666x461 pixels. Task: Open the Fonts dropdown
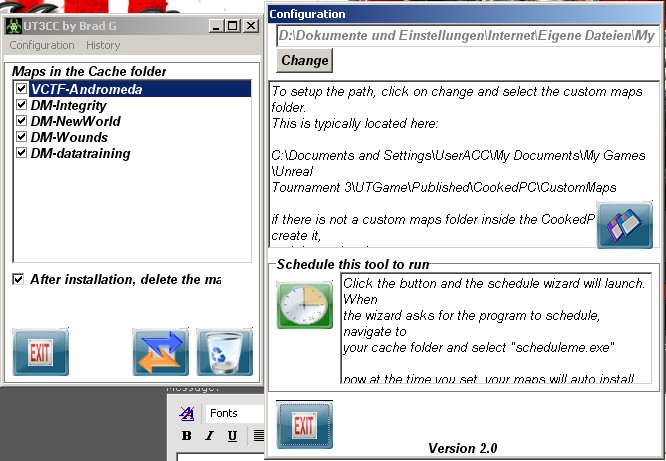pyautogui.click(x=235, y=413)
